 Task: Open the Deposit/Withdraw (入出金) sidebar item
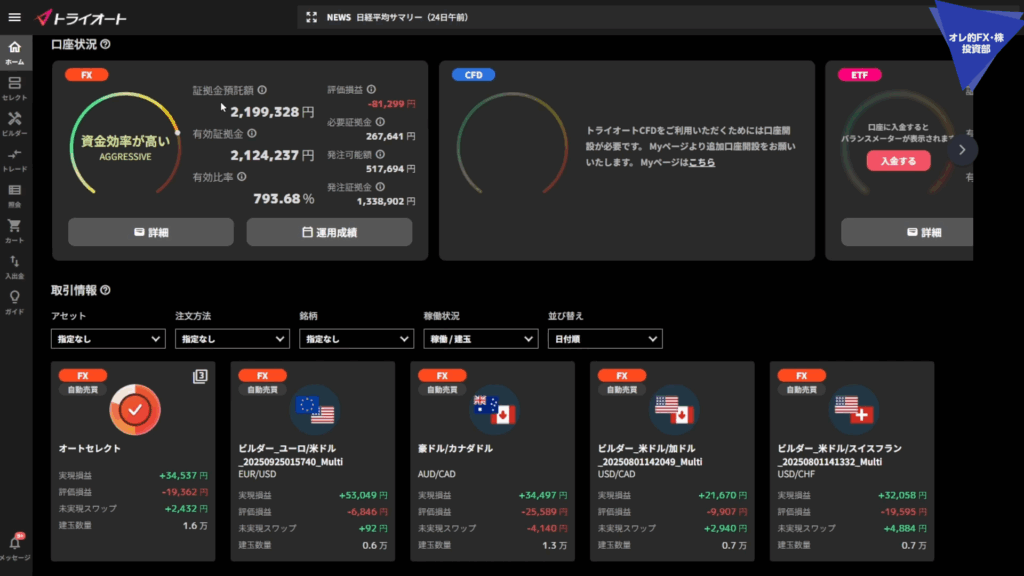click(14, 266)
